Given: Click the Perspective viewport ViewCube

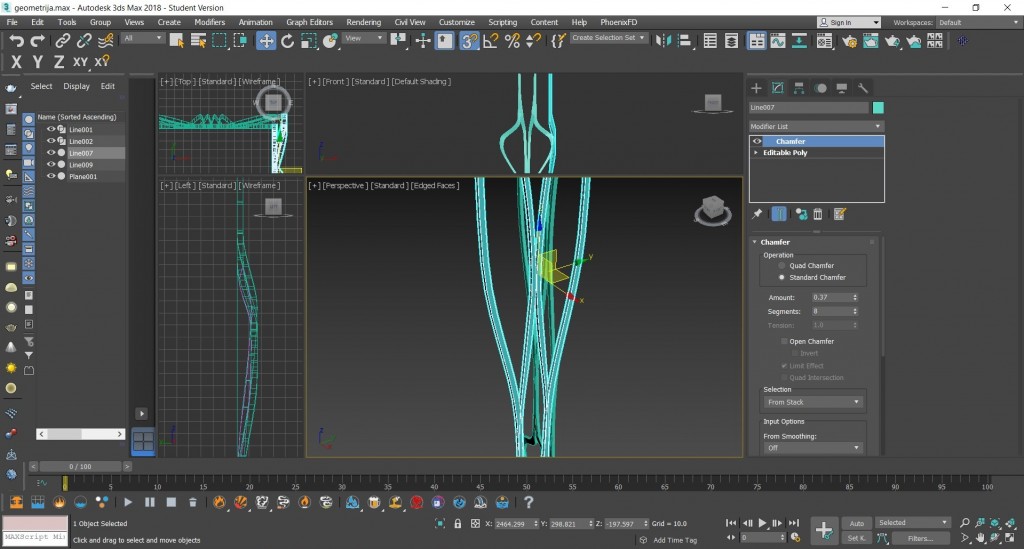Looking at the screenshot, I should click(712, 210).
